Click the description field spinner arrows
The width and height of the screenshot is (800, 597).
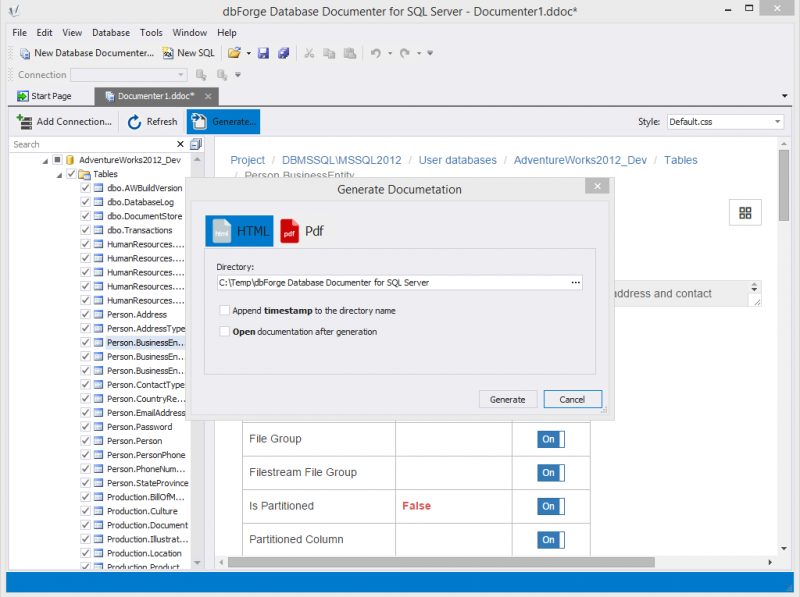pyautogui.click(x=754, y=287)
